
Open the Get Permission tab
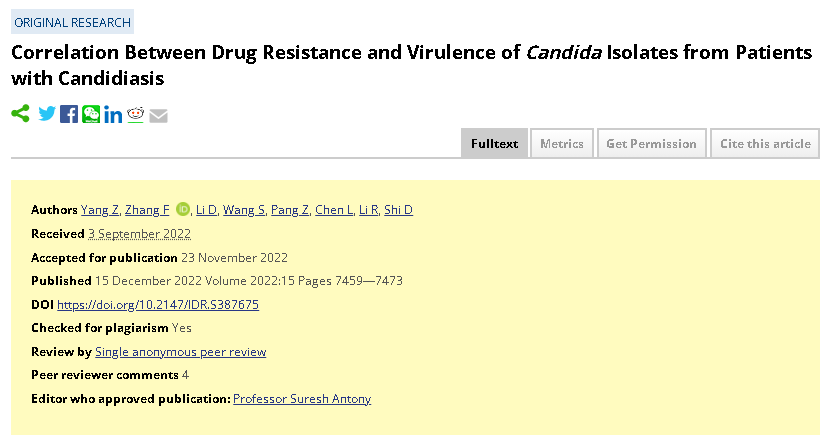(x=652, y=144)
